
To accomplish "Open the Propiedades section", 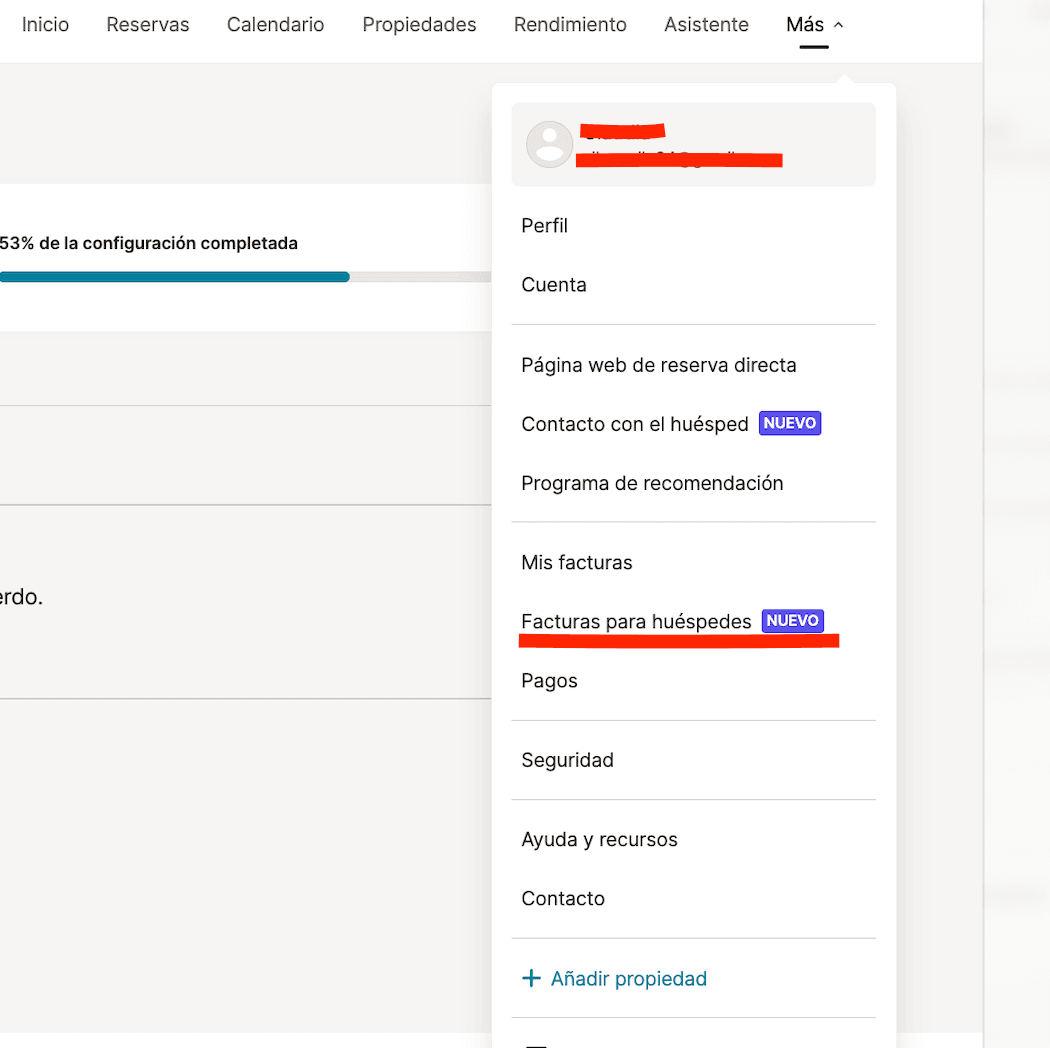I will tap(419, 25).
